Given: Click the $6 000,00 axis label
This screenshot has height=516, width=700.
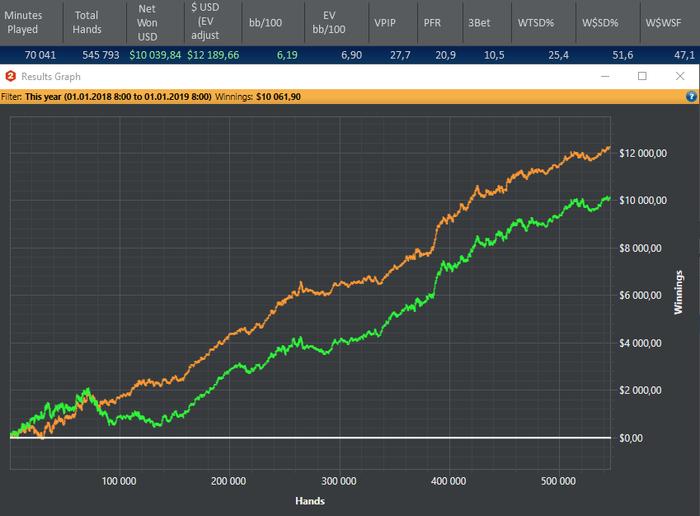Looking at the screenshot, I should pos(640,295).
